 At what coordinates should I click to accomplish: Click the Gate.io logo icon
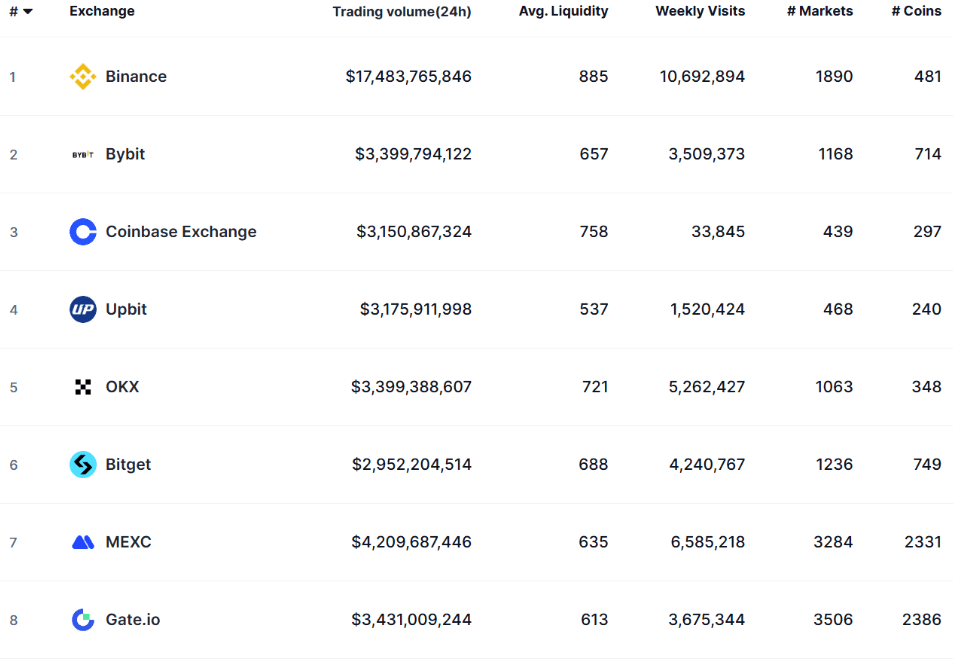click(83, 619)
